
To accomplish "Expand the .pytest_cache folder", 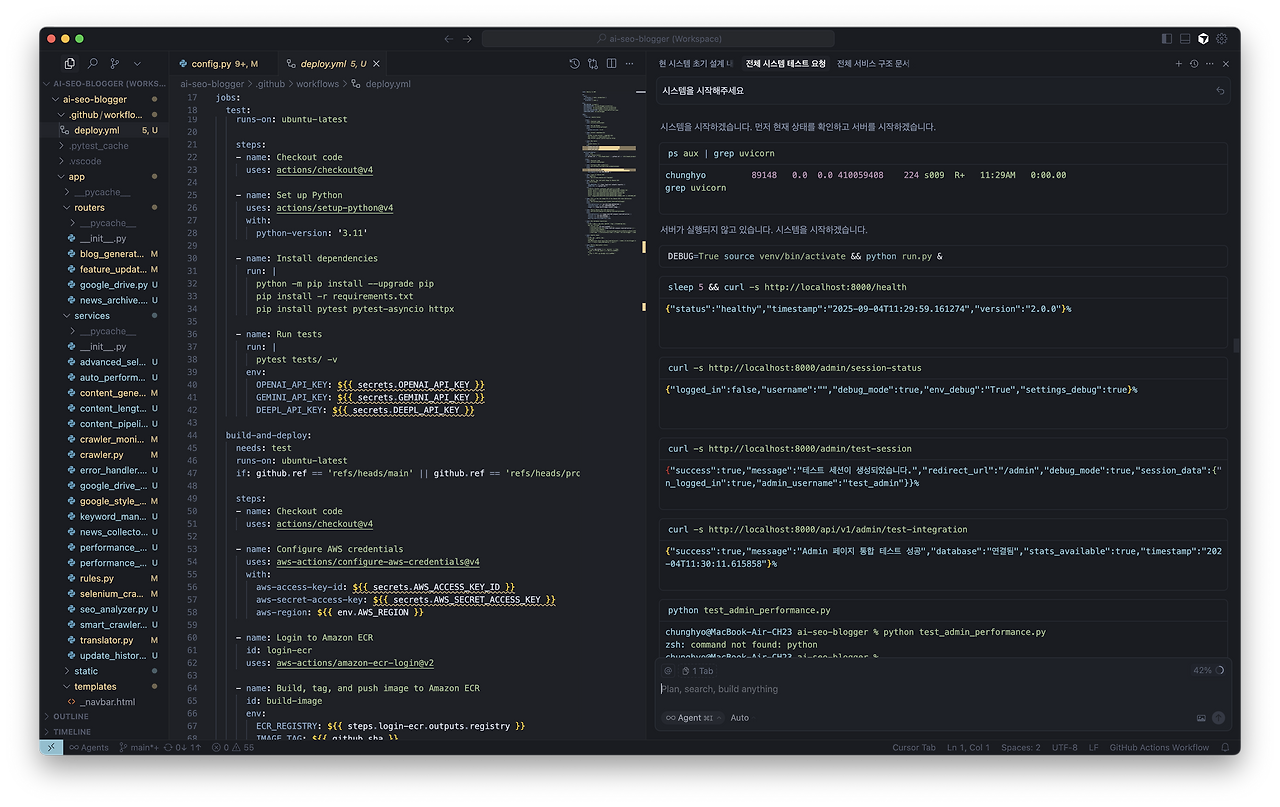I will [104, 146].
